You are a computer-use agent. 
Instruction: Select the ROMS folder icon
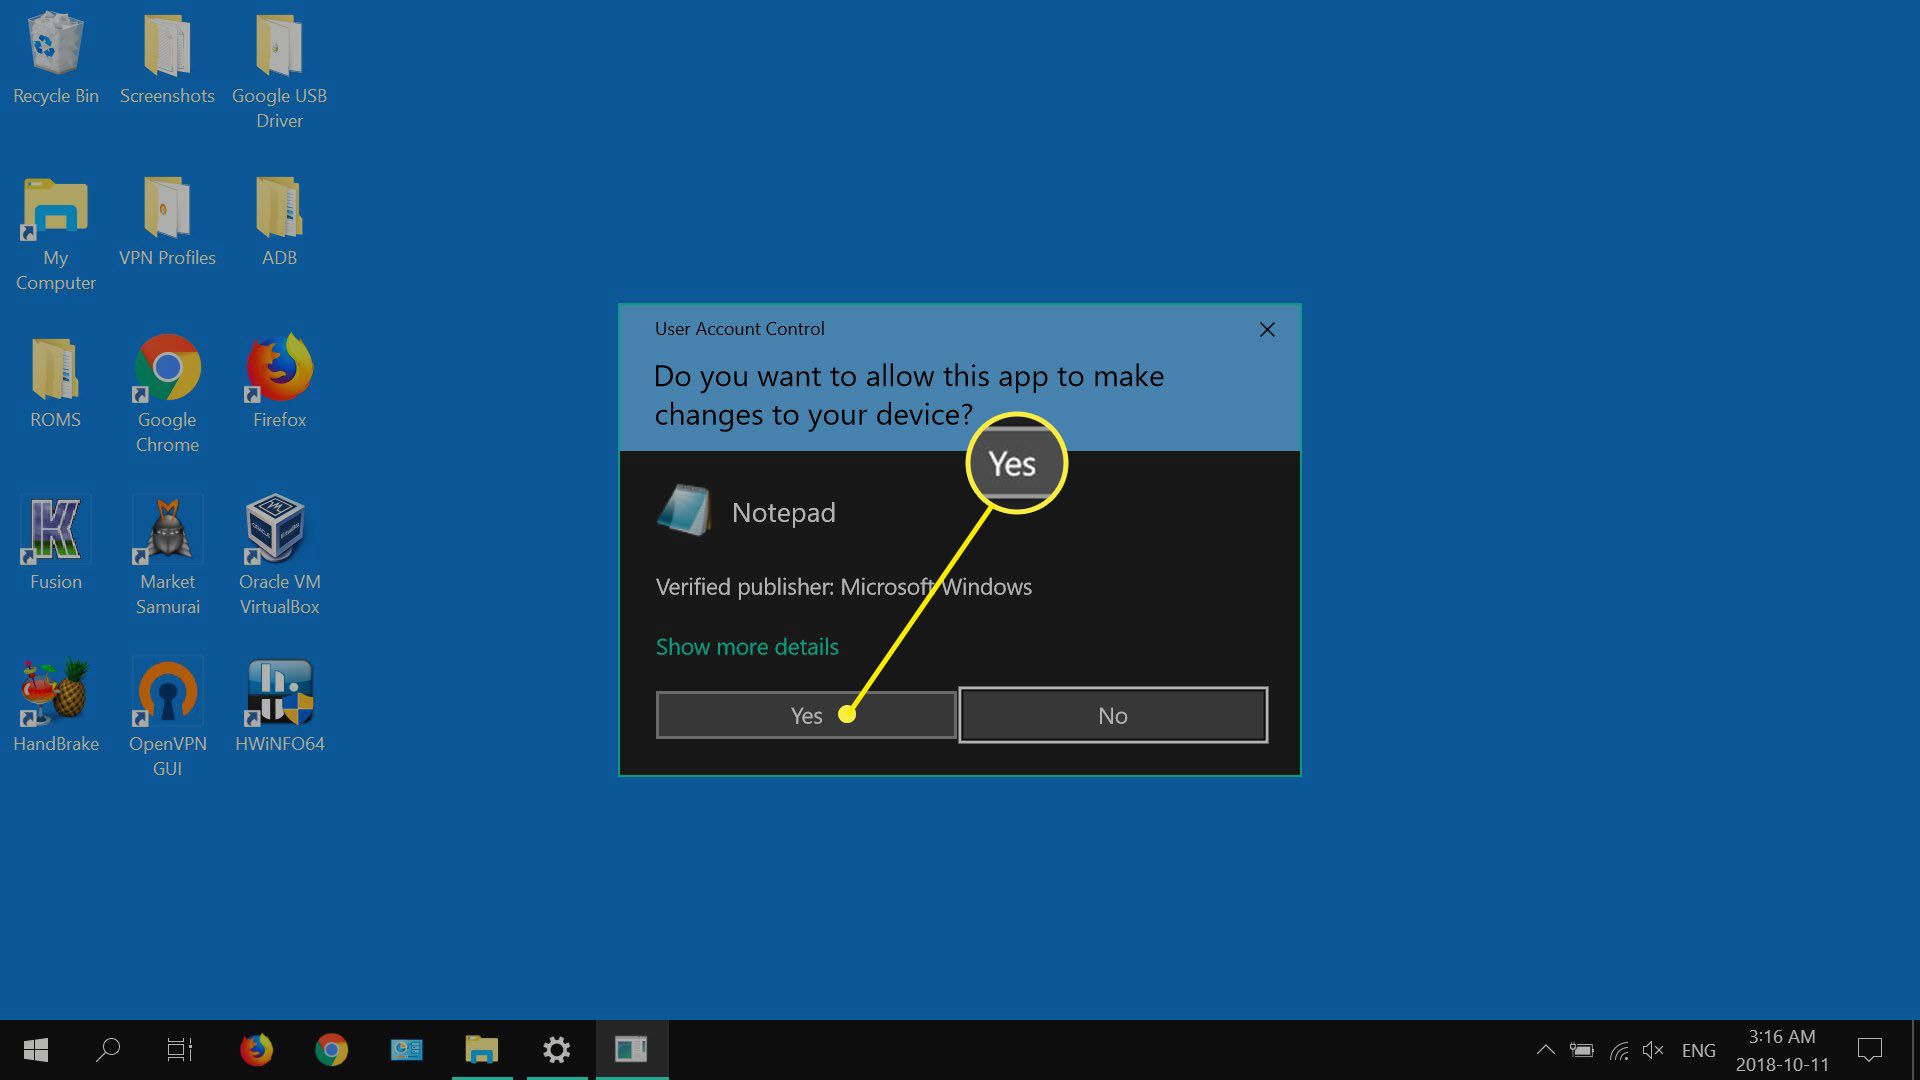56,384
